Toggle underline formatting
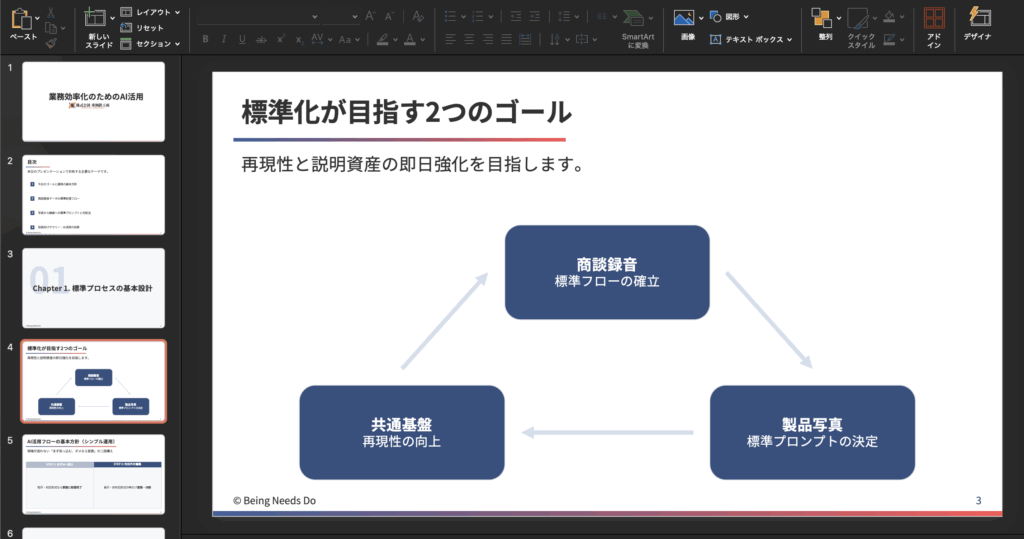Image resolution: width=1024 pixels, height=539 pixels. tap(243, 39)
